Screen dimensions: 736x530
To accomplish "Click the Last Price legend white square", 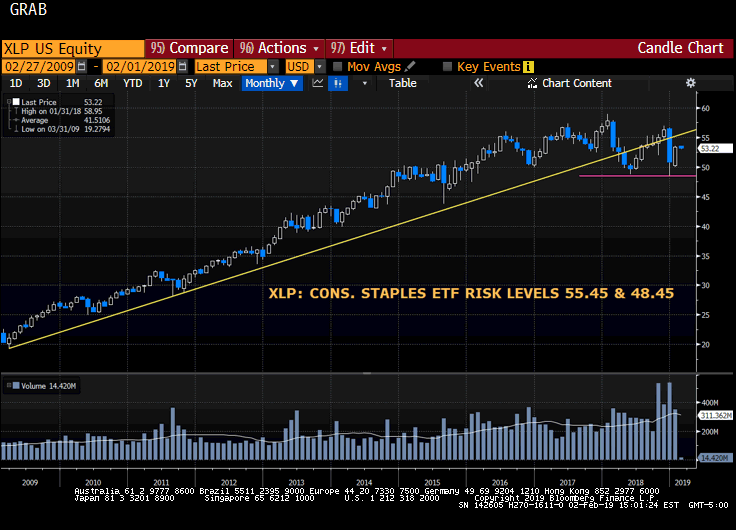I will pyautogui.click(x=16, y=102).
